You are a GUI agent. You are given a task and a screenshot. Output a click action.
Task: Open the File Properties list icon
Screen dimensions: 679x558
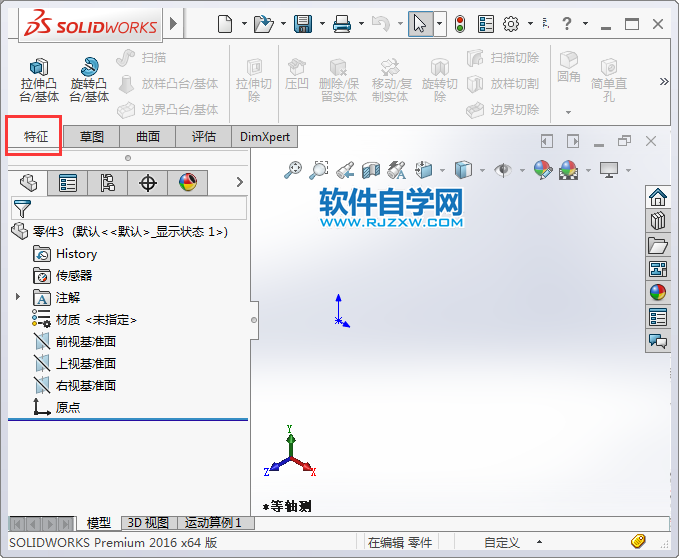tap(486, 24)
